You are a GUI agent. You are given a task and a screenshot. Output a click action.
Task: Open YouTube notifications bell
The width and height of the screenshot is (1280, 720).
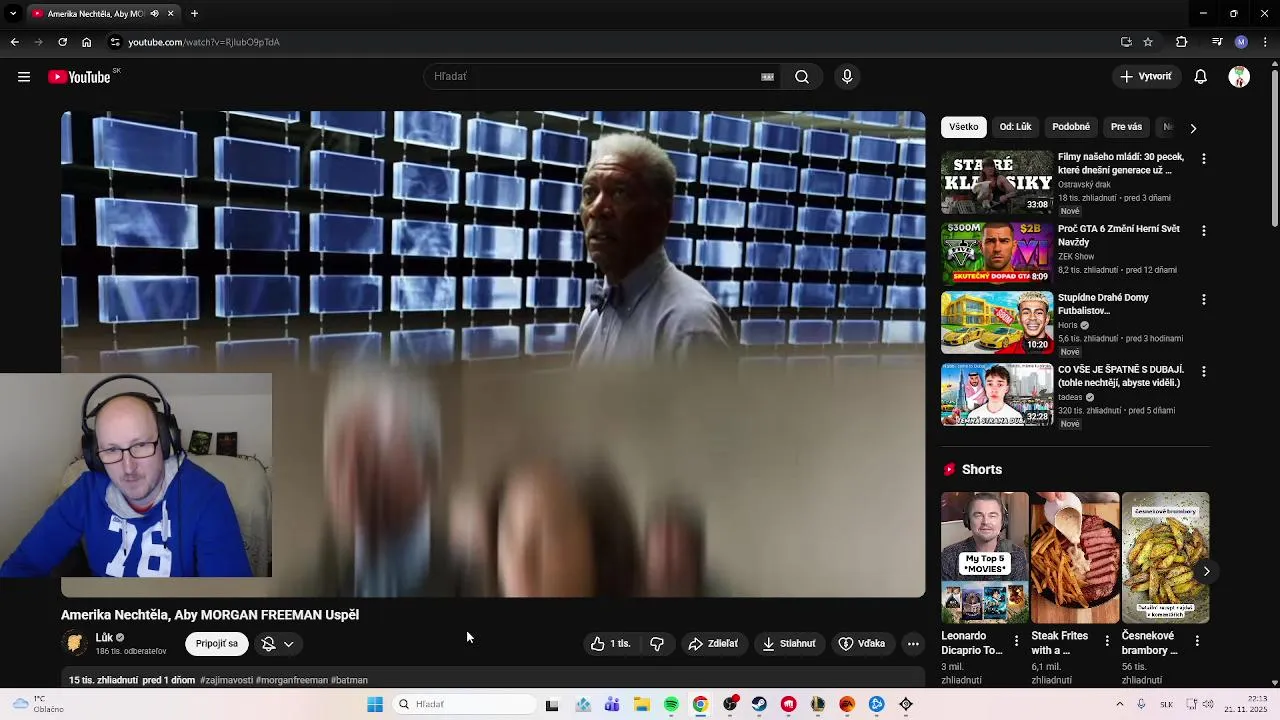1201,77
